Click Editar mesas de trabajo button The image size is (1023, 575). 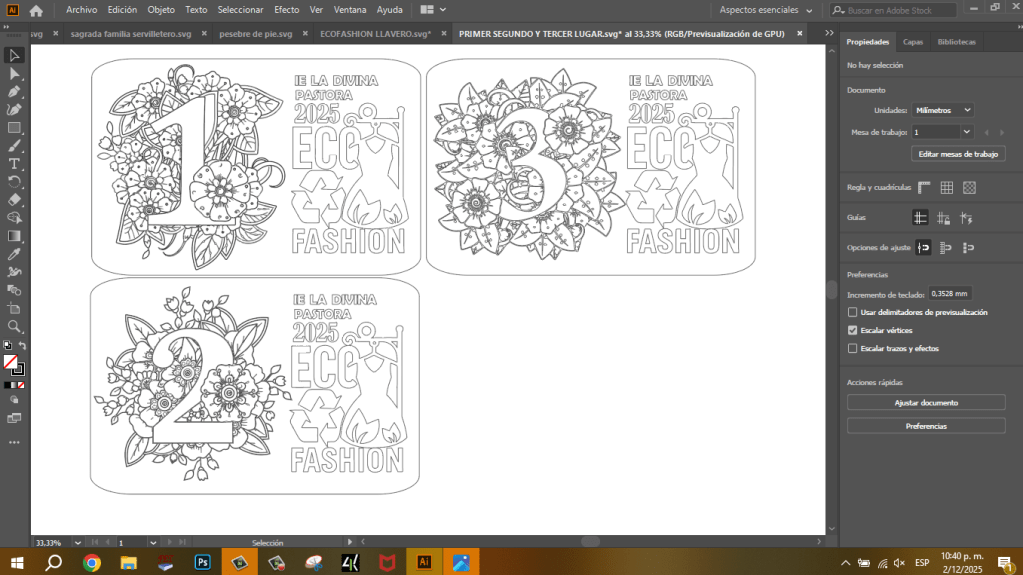(958, 154)
